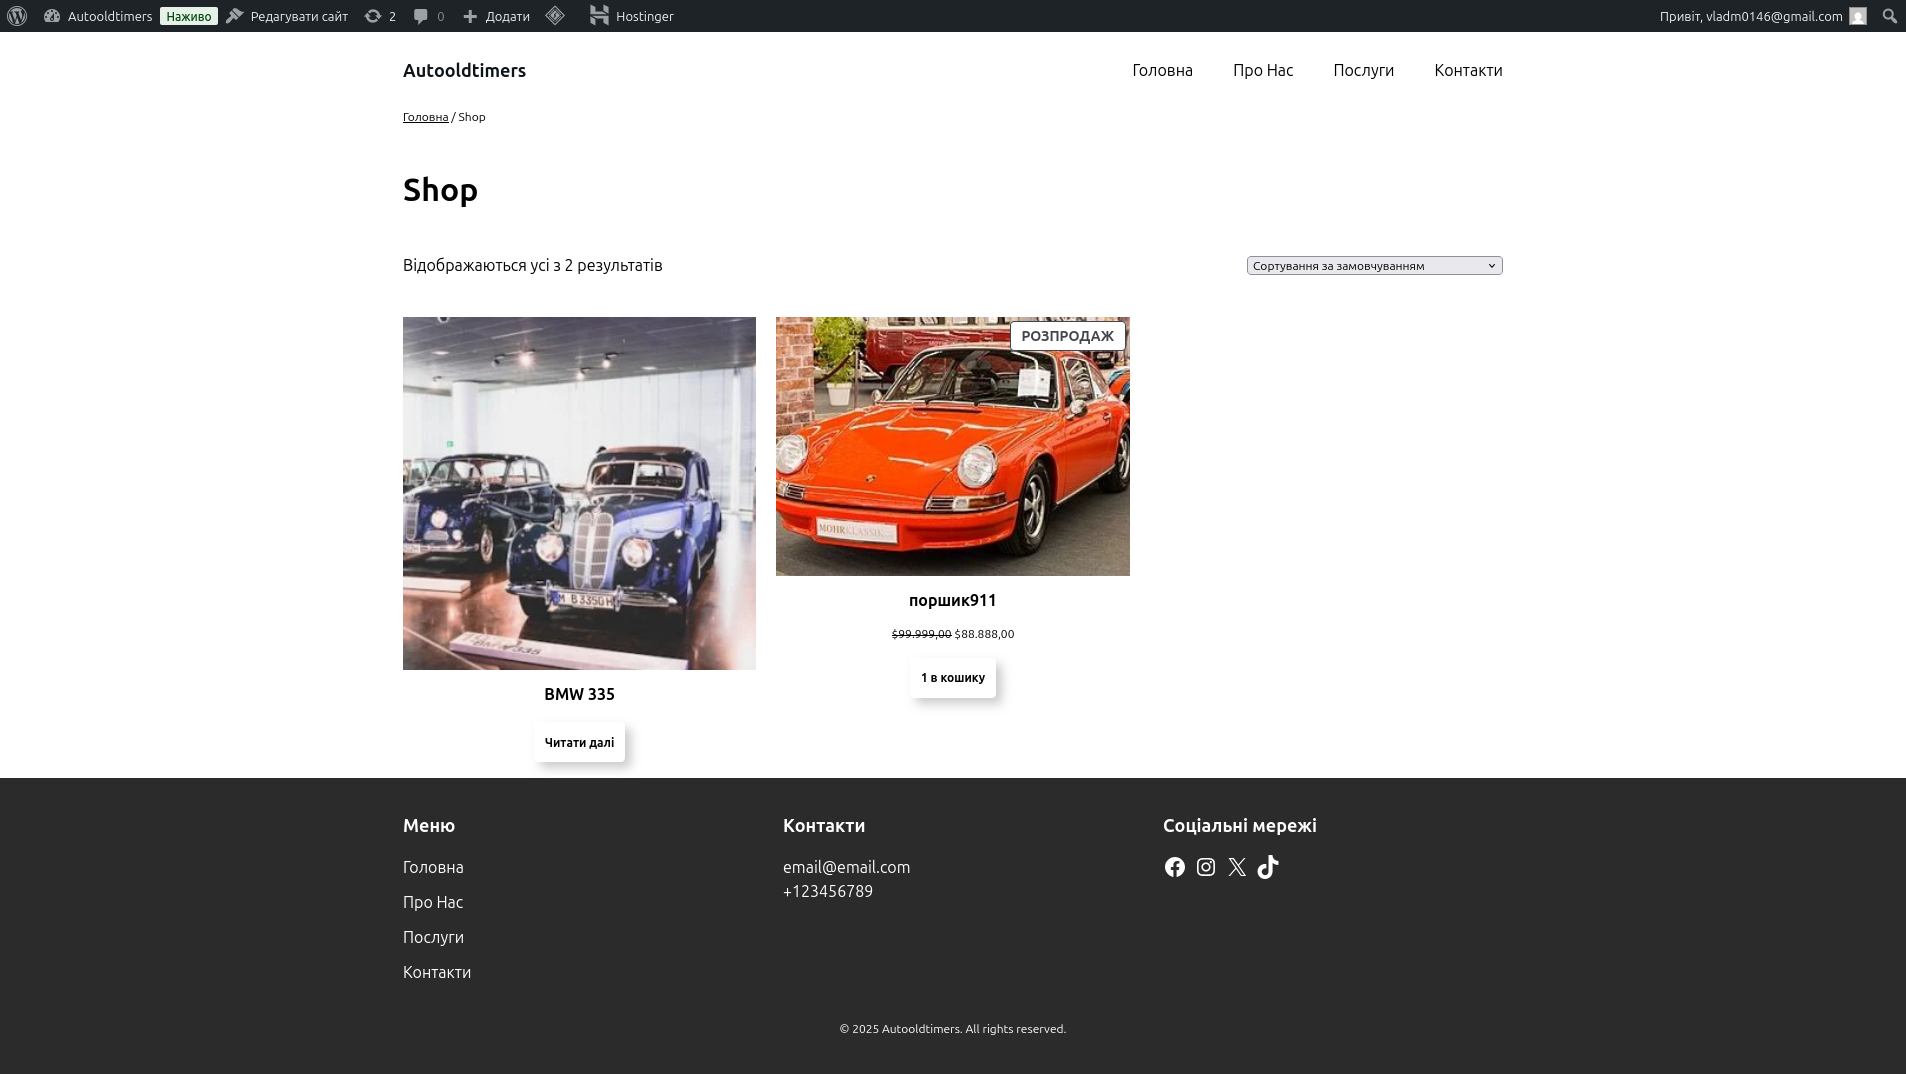The width and height of the screenshot is (1906, 1074).
Task: Click the 1 в кошику button
Action: tap(952, 678)
